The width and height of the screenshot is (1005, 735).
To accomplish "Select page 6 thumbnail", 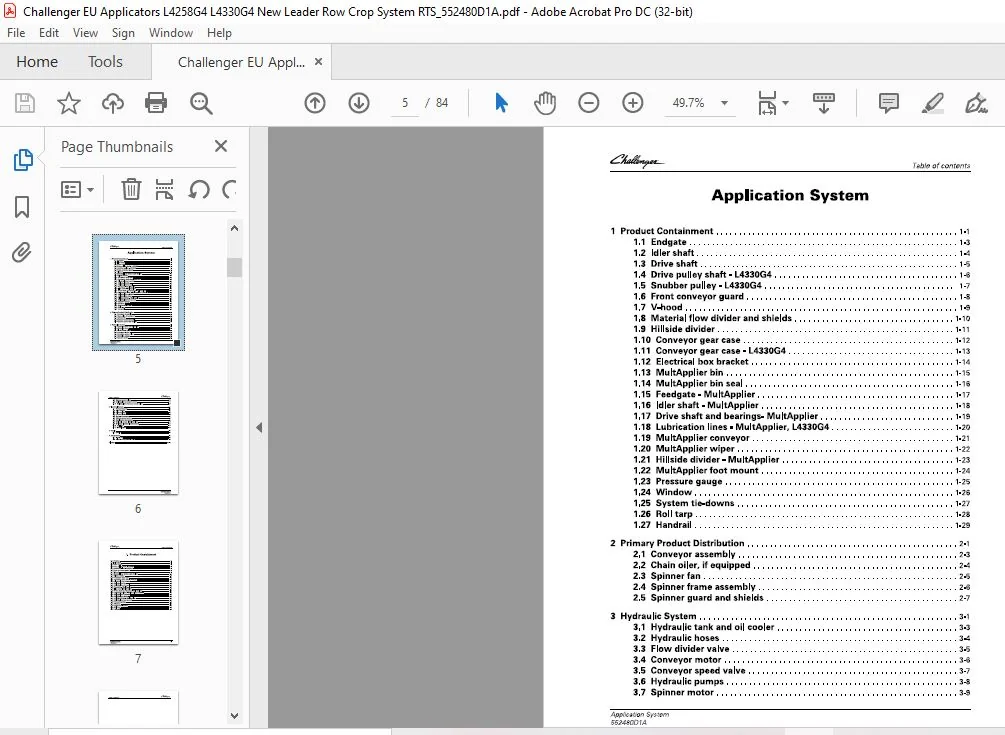I will (x=138, y=442).
